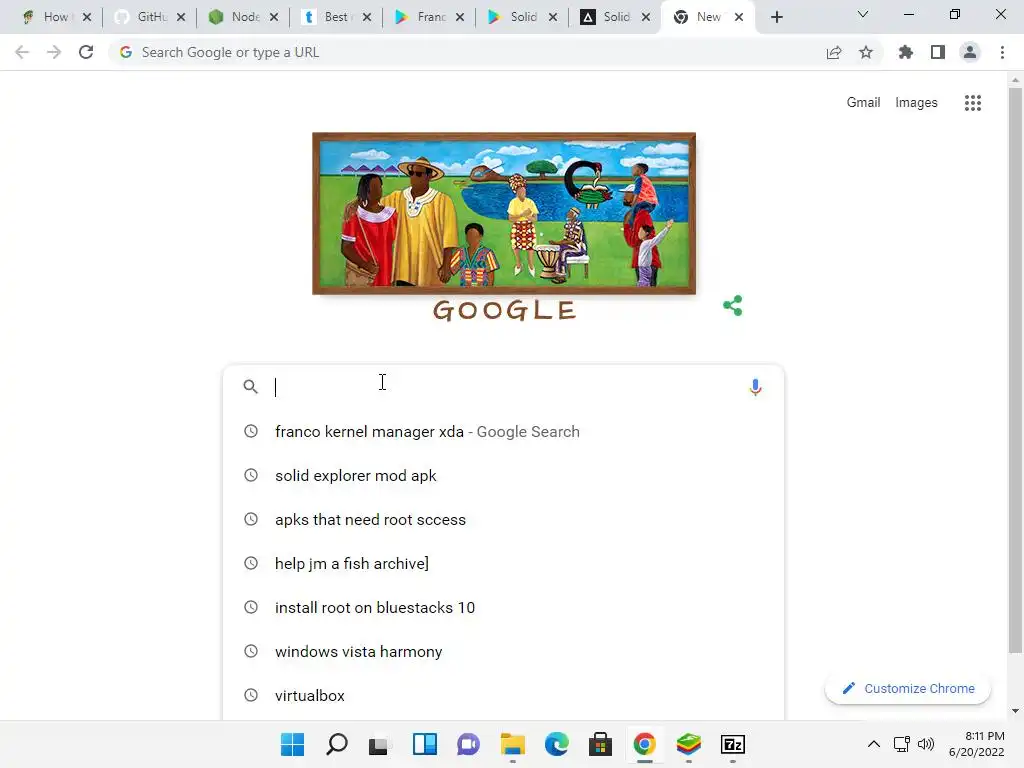Open the Chat app on taskbar

click(468, 744)
